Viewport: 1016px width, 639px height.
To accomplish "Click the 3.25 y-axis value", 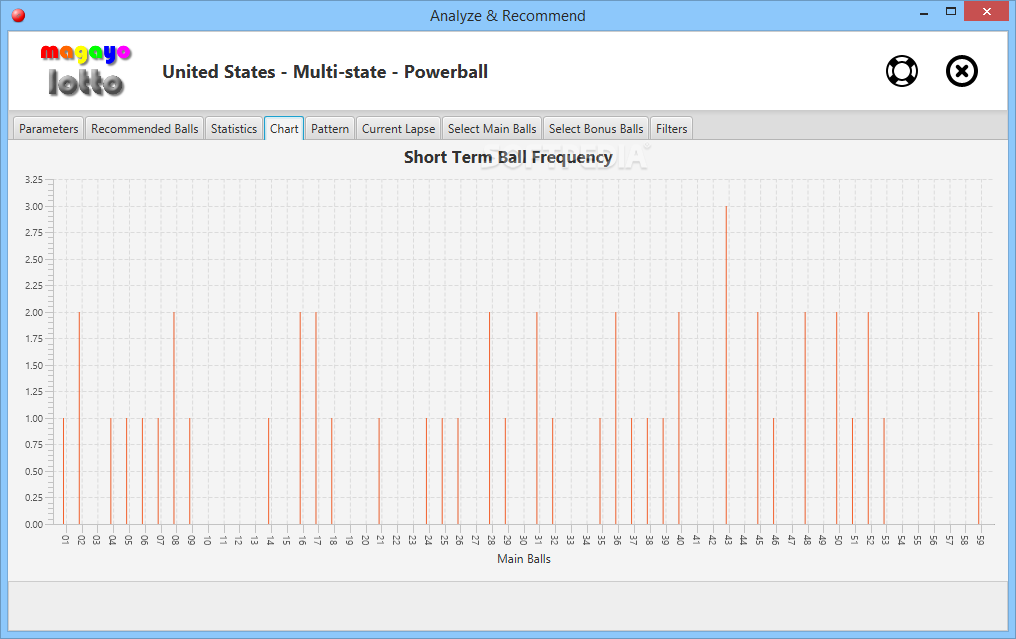I will pyautogui.click(x=34, y=180).
